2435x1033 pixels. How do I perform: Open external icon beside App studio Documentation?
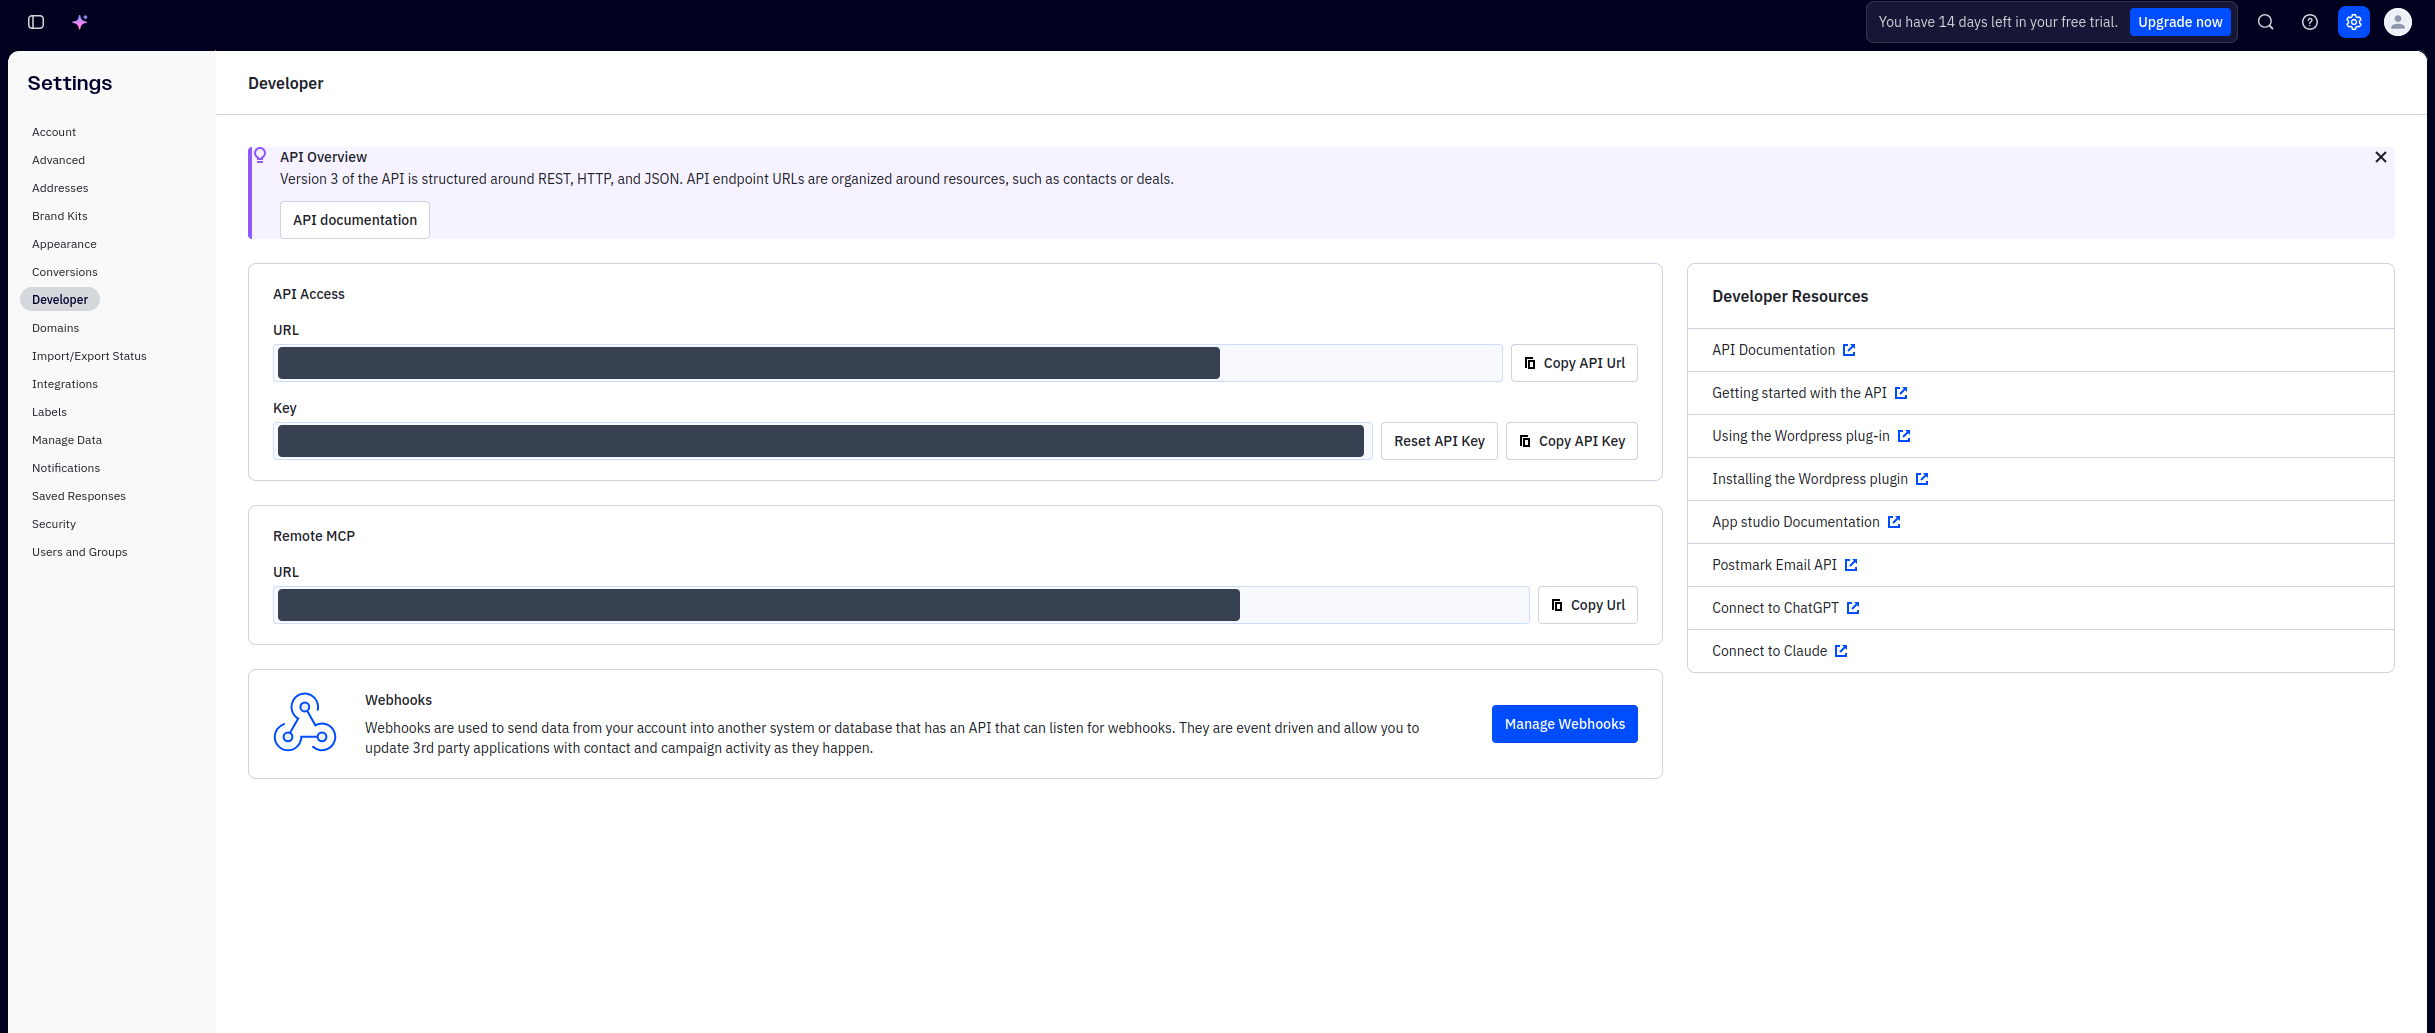1894,522
